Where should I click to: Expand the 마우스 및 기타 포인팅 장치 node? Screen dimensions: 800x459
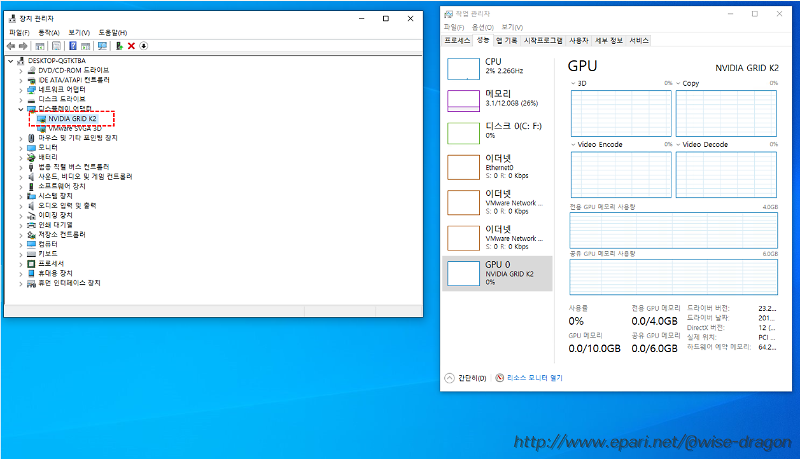(21, 138)
